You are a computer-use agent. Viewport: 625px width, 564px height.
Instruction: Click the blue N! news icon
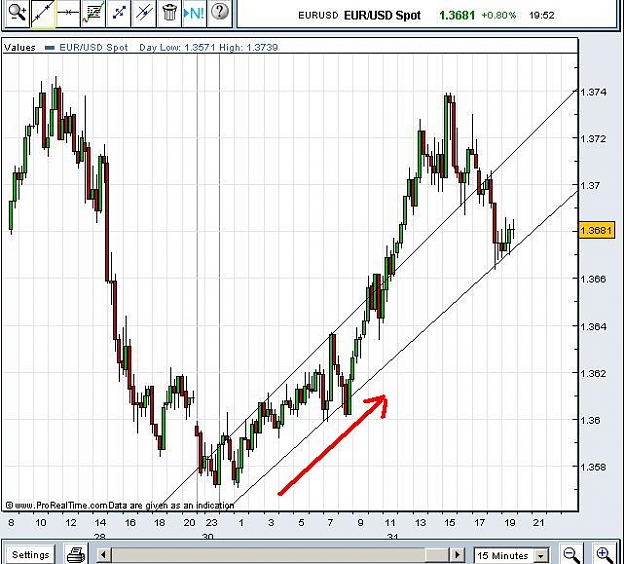(194, 13)
